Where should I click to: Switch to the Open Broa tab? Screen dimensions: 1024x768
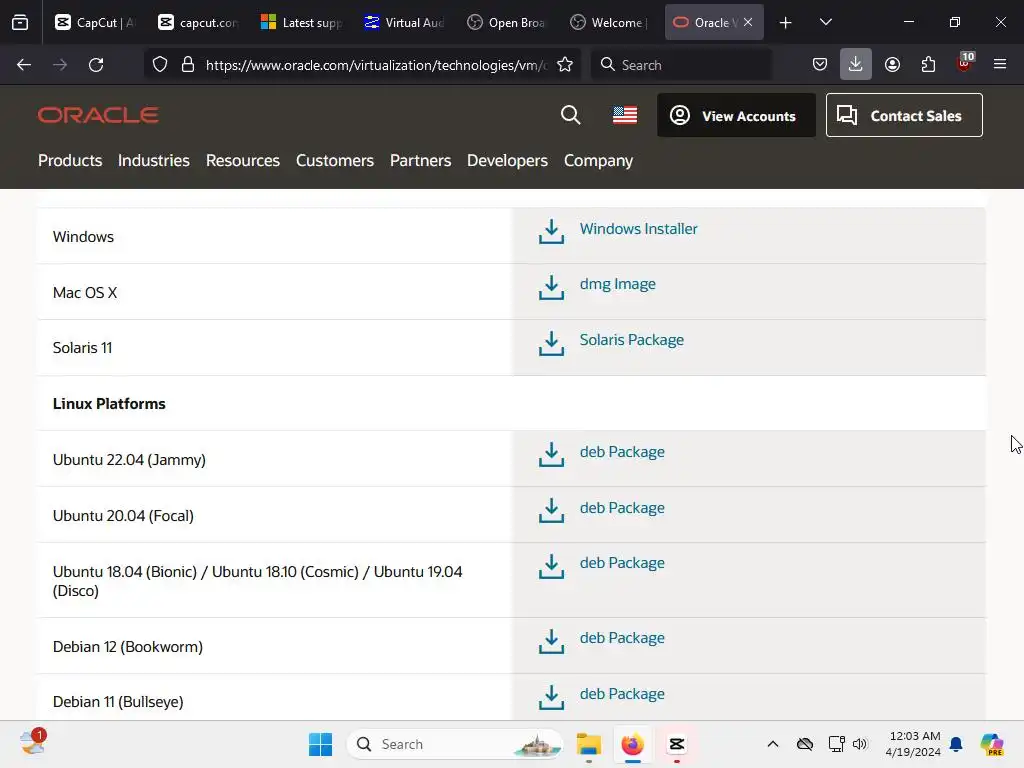click(x=507, y=22)
